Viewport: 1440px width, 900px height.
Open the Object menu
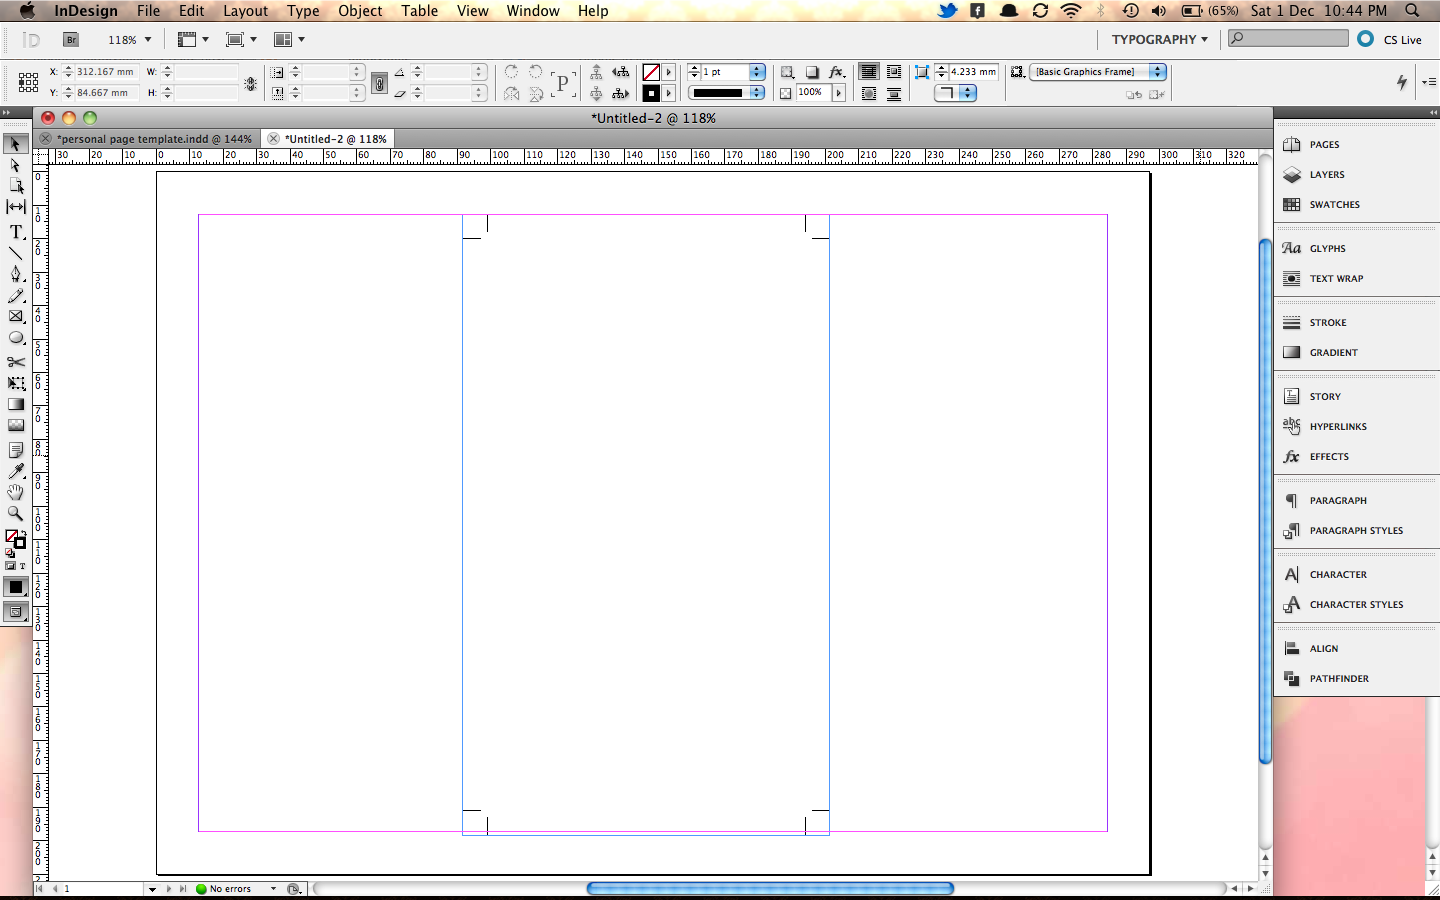tap(360, 11)
